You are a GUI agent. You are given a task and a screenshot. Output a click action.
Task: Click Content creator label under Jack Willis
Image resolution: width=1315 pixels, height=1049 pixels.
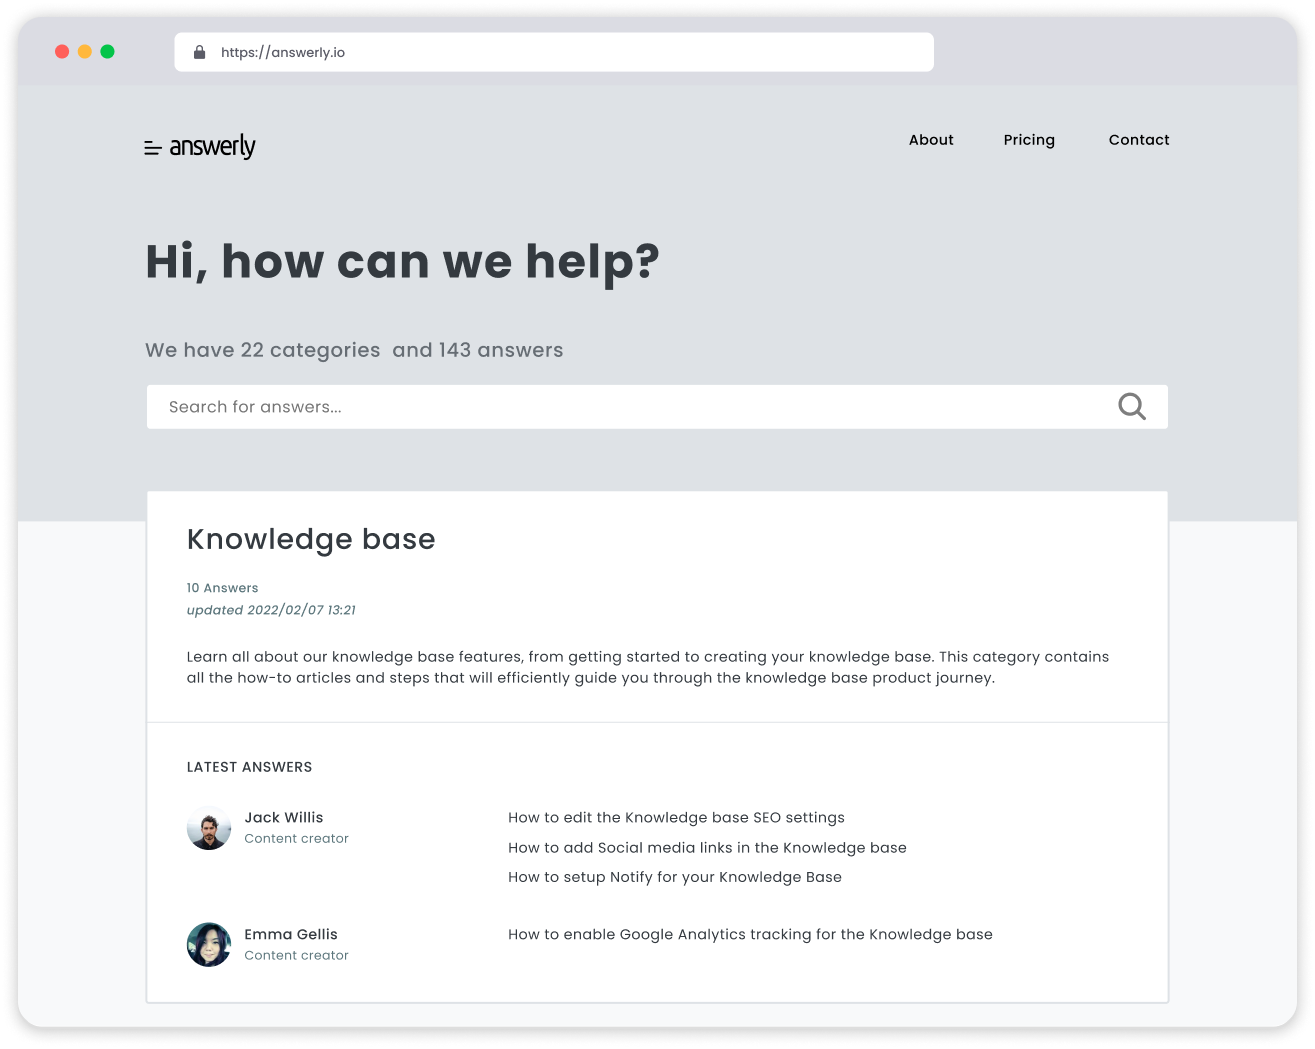(x=296, y=839)
